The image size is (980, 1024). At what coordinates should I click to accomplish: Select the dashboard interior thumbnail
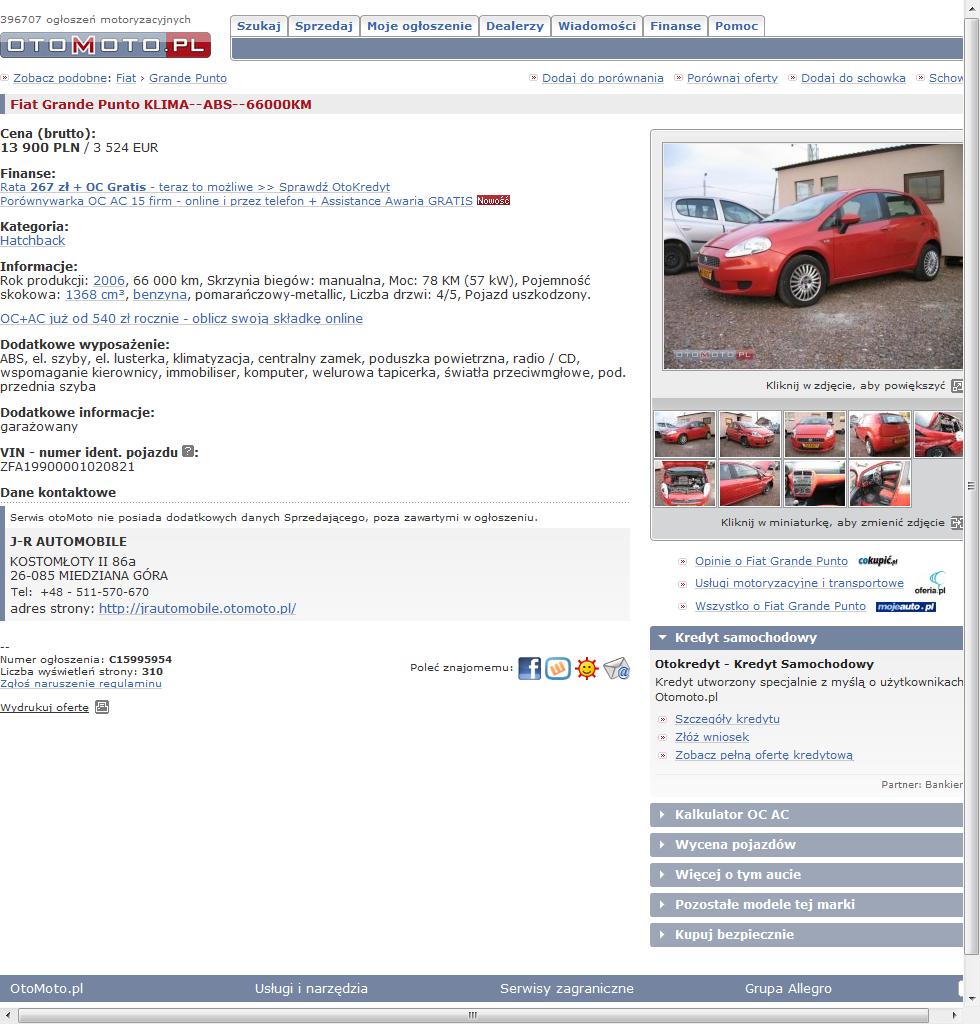(815, 483)
